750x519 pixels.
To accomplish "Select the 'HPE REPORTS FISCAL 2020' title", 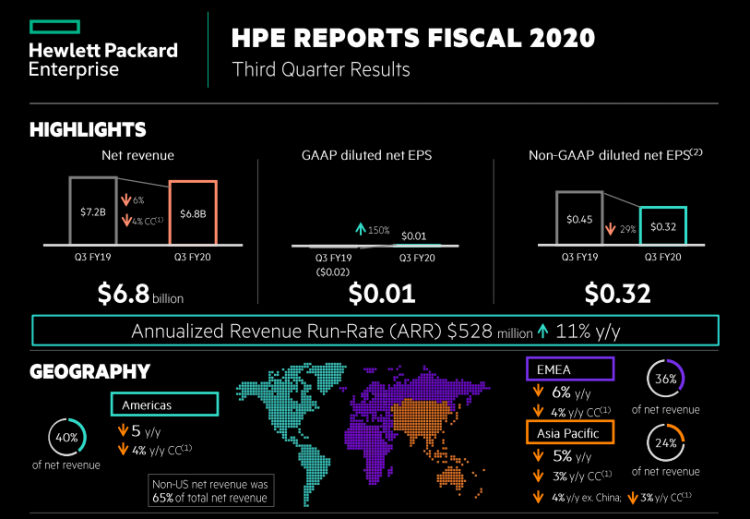I will pyautogui.click(x=413, y=38).
